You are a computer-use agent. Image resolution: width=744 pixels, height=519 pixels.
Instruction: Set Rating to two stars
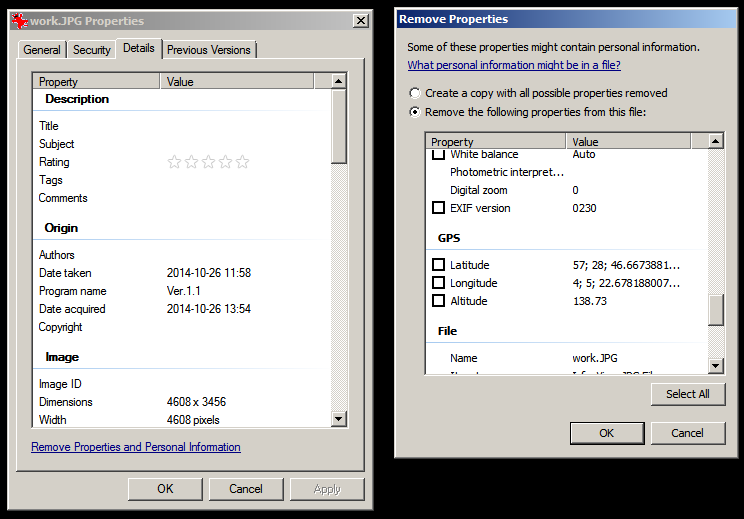tap(191, 162)
